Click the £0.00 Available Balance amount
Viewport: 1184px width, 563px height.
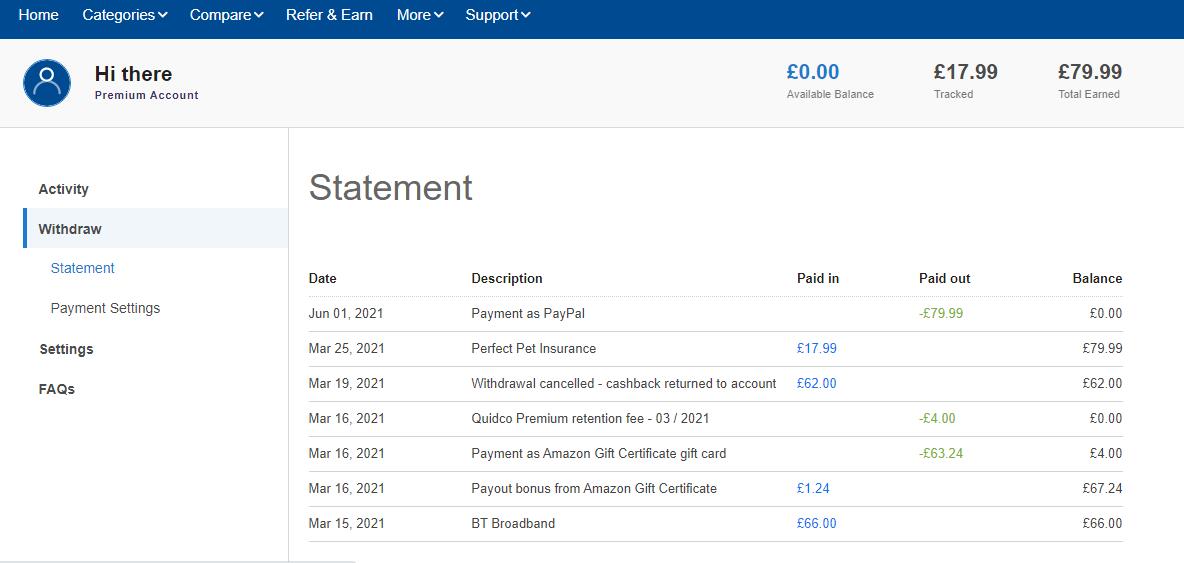813,72
